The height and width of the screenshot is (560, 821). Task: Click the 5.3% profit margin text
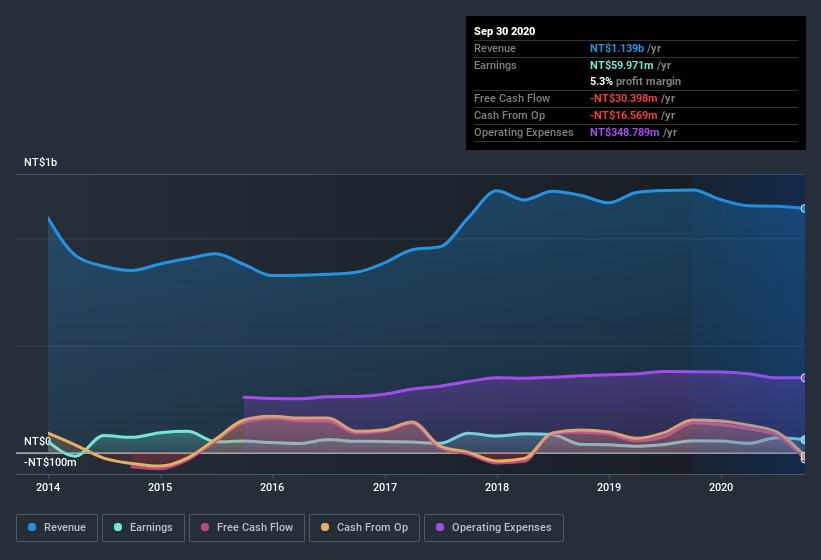[x=636, y=81]
